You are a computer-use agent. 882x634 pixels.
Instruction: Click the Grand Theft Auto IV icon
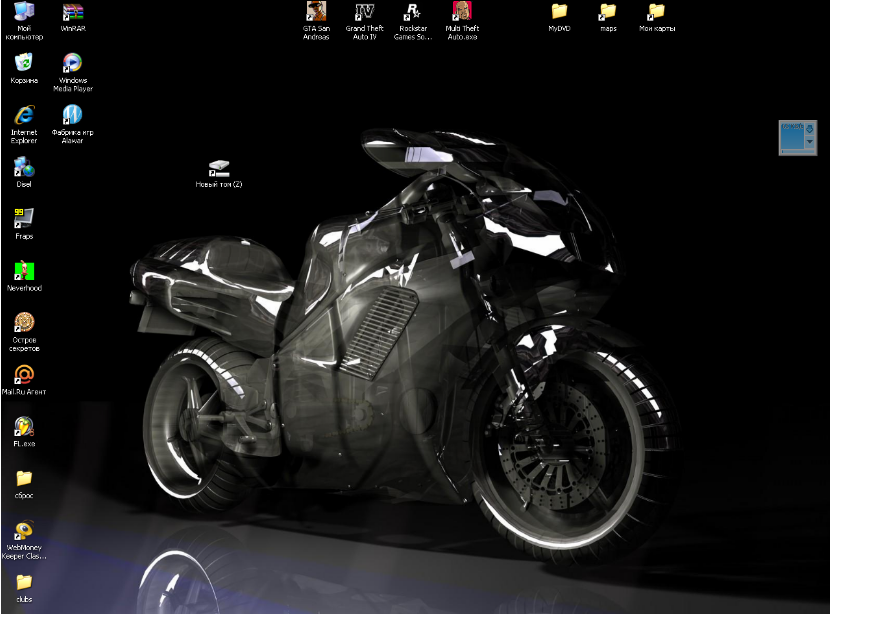tap(365, 12)
